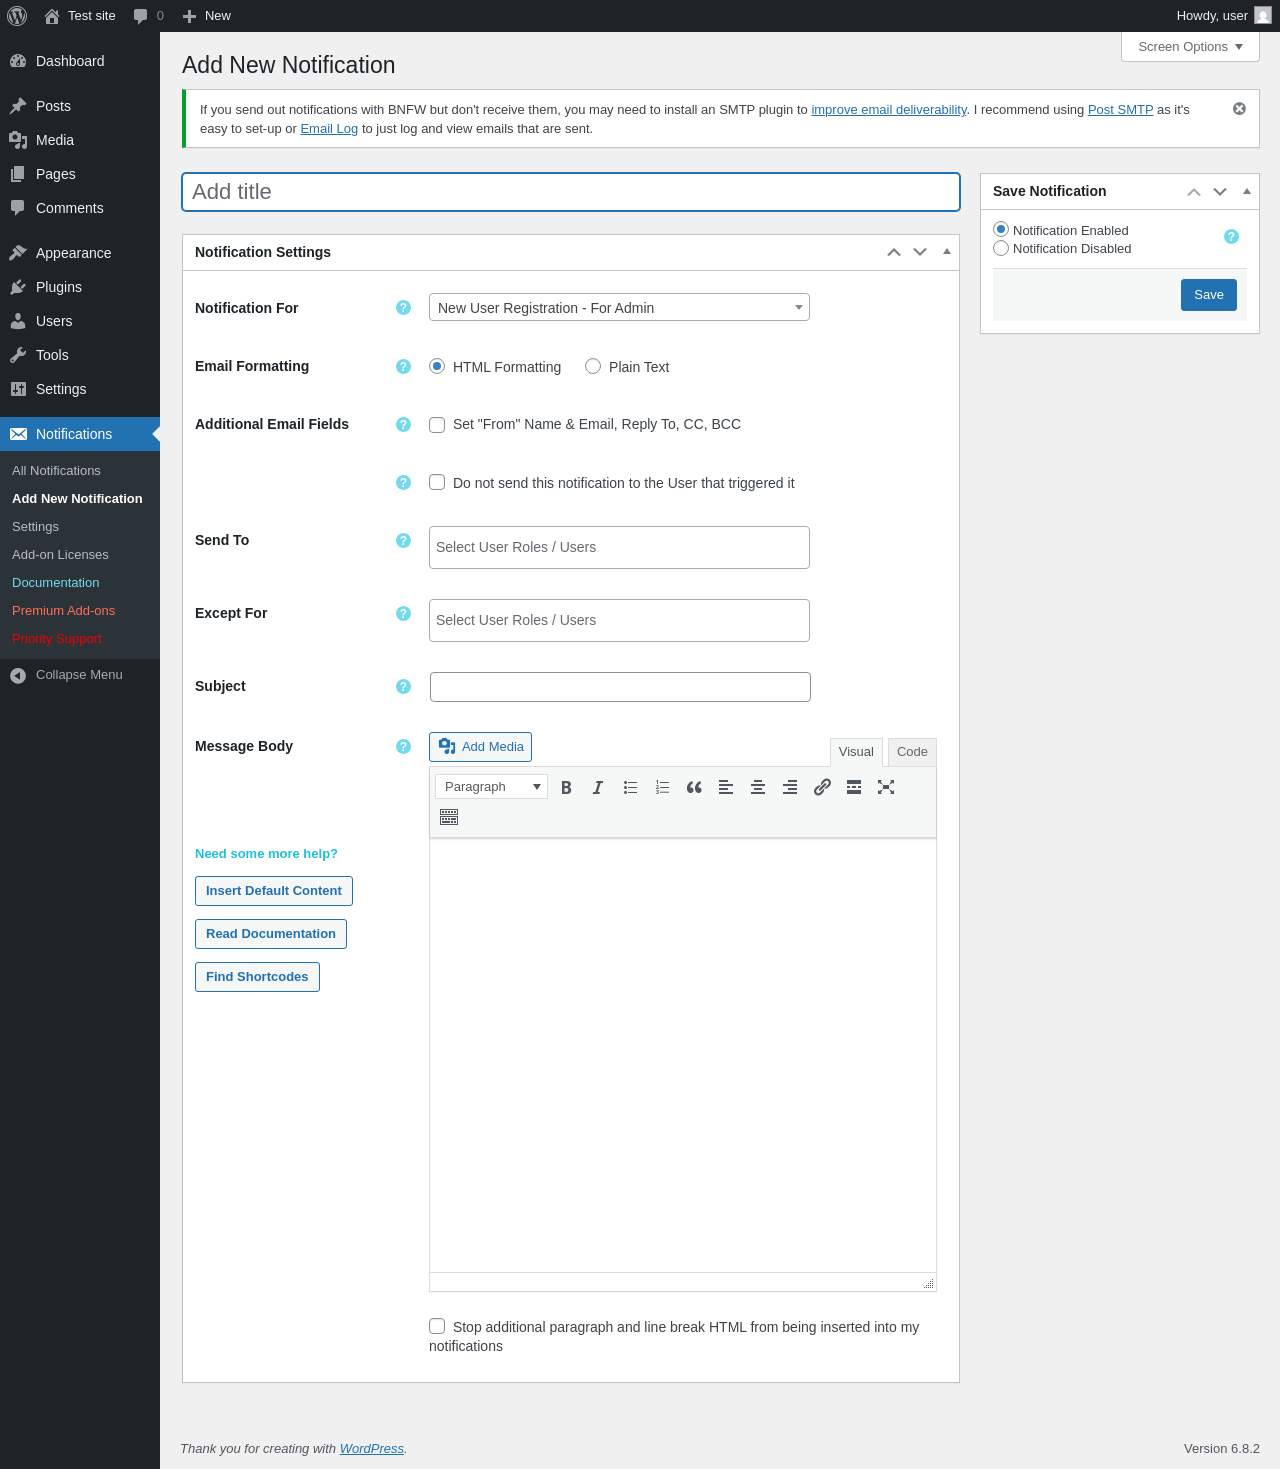The width and height of the screenshot is (1280, 1469).
Task: Open Test site home link
Action: pyautogui.click(x=80, y=16)
